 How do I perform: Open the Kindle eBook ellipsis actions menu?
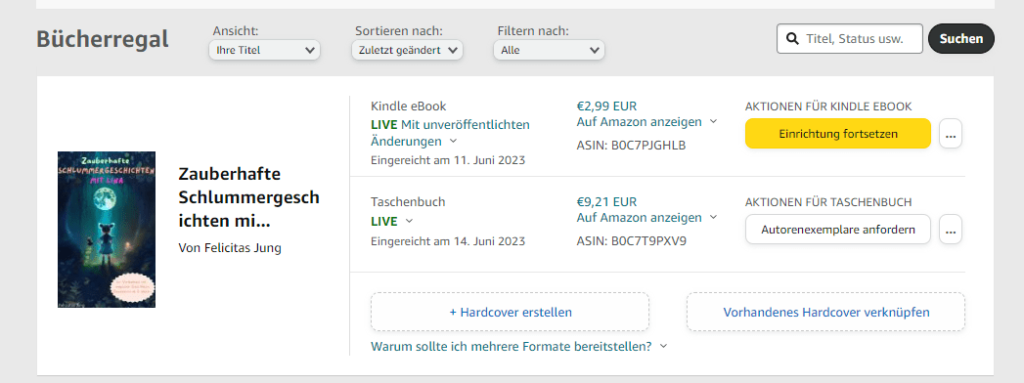click(x=950, y=134)
